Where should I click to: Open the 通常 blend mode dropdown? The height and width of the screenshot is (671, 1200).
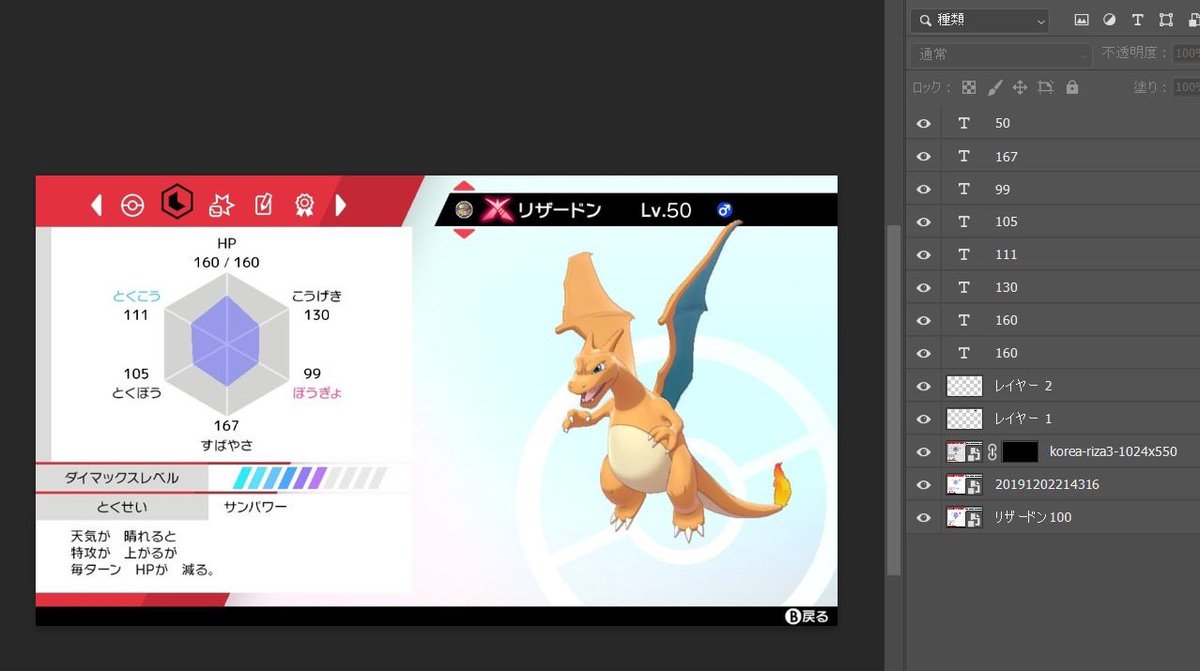point(1001,54)
